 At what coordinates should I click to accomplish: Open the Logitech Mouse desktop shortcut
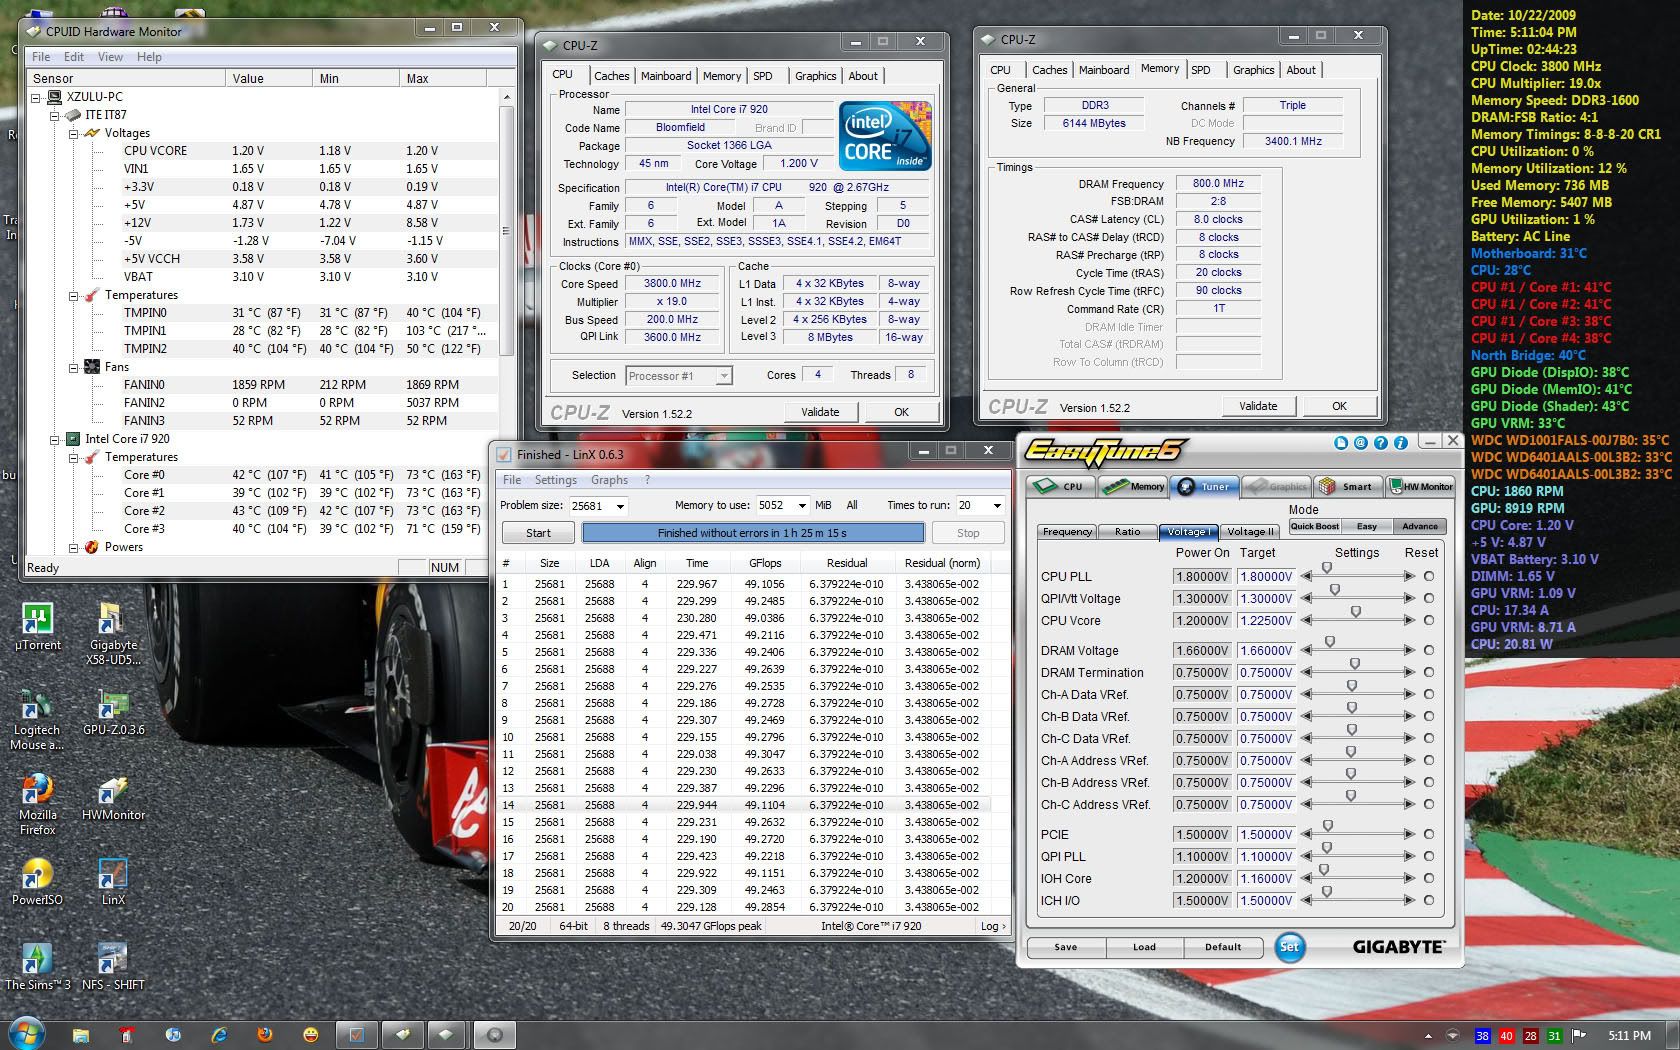pos(37,719)
